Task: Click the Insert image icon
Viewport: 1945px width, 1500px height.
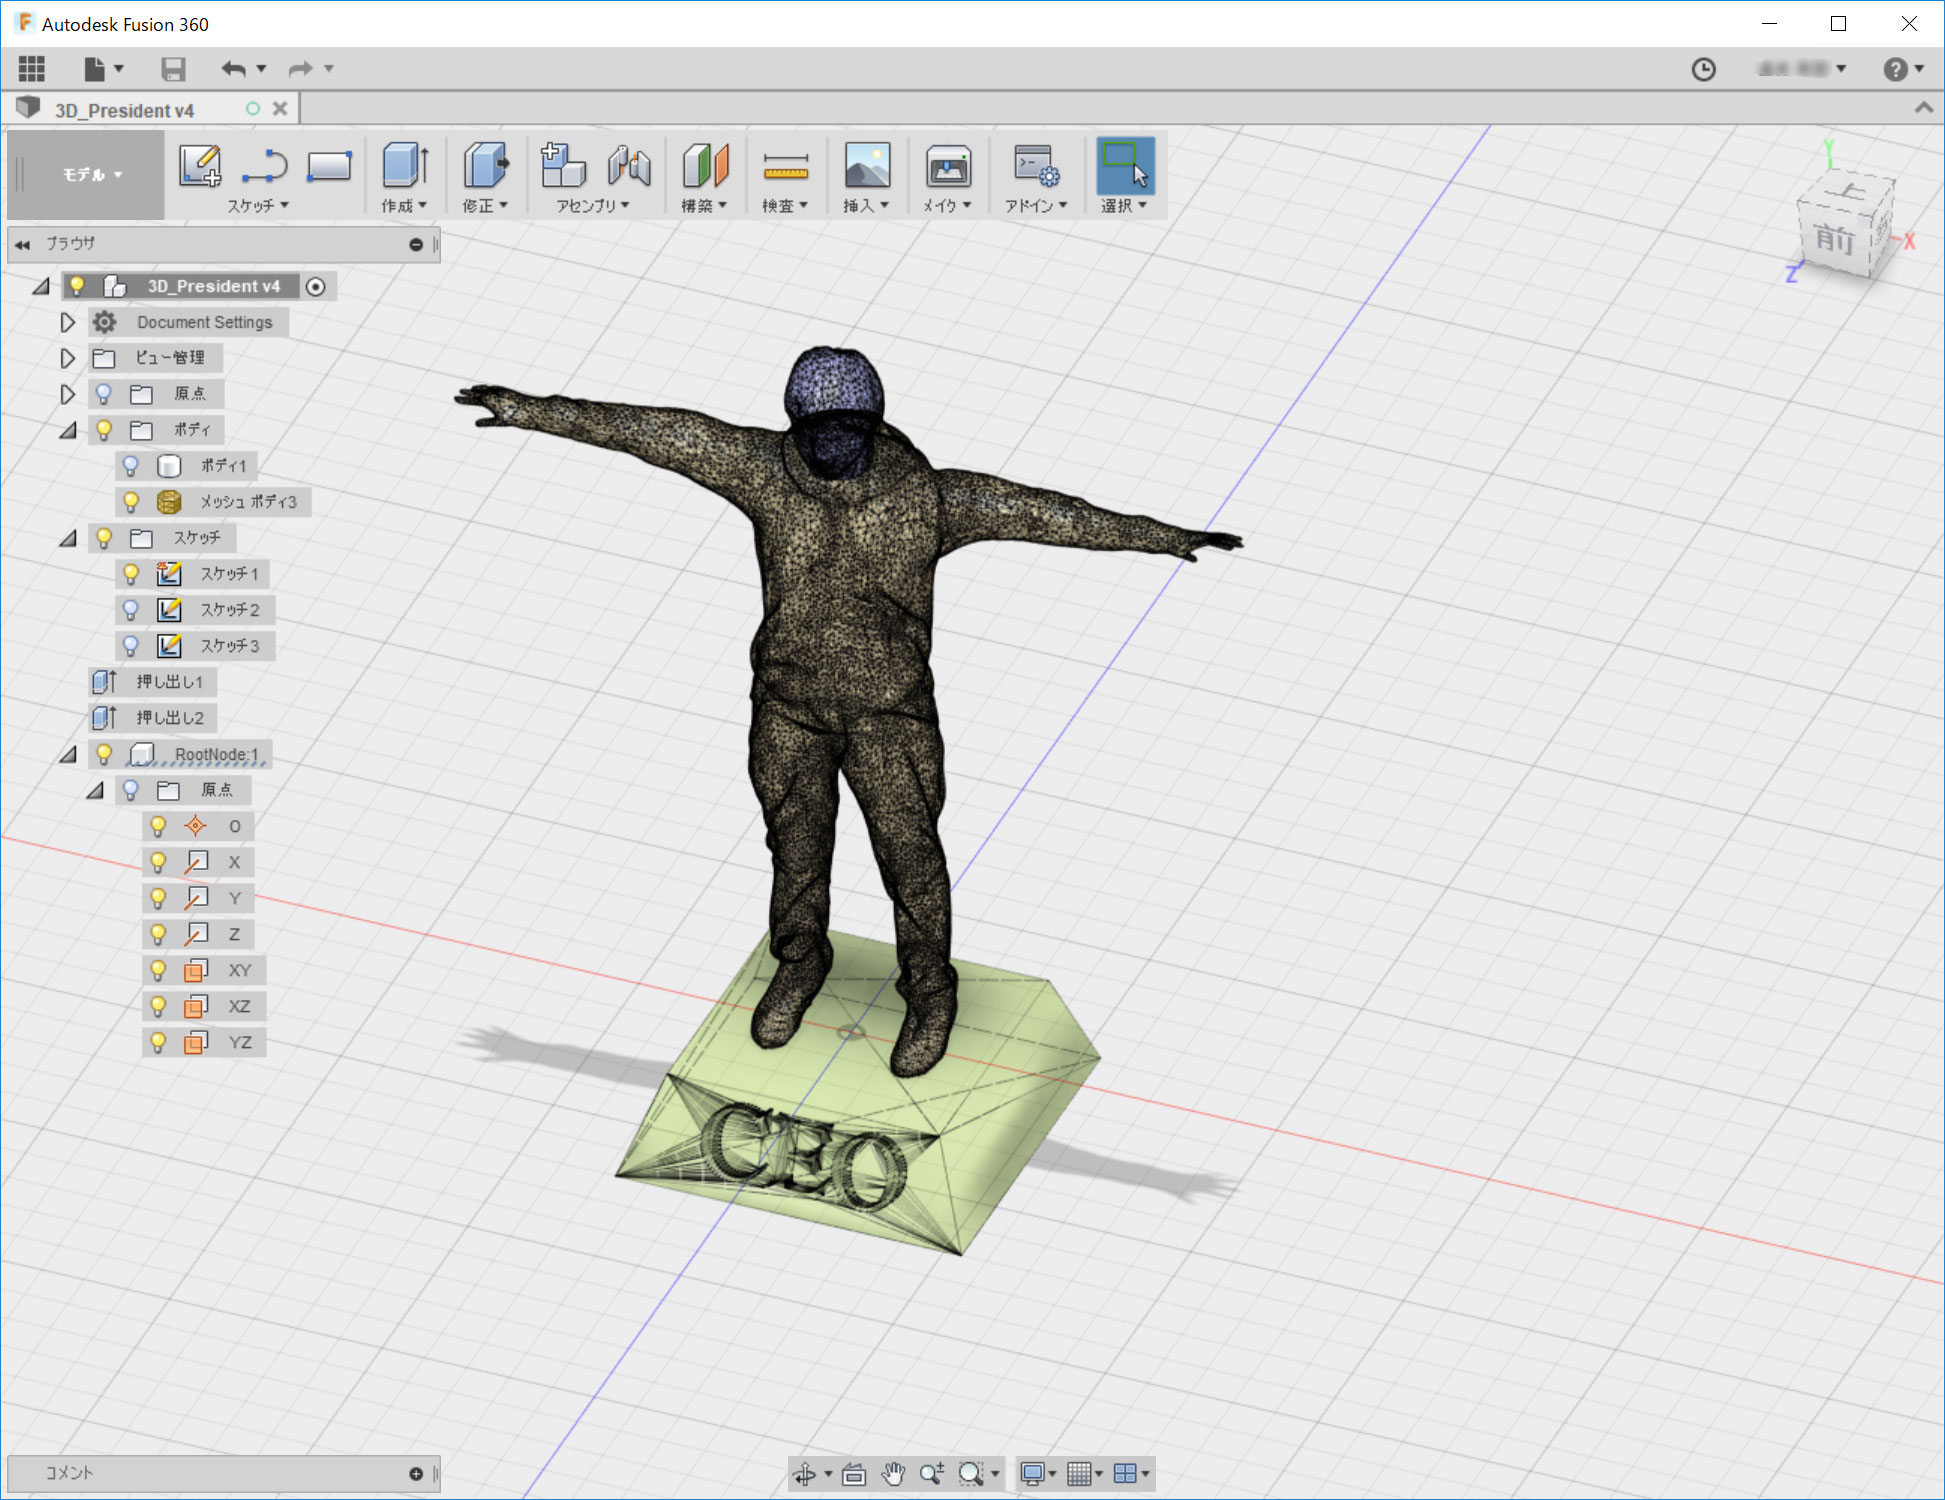Action: 867,165
